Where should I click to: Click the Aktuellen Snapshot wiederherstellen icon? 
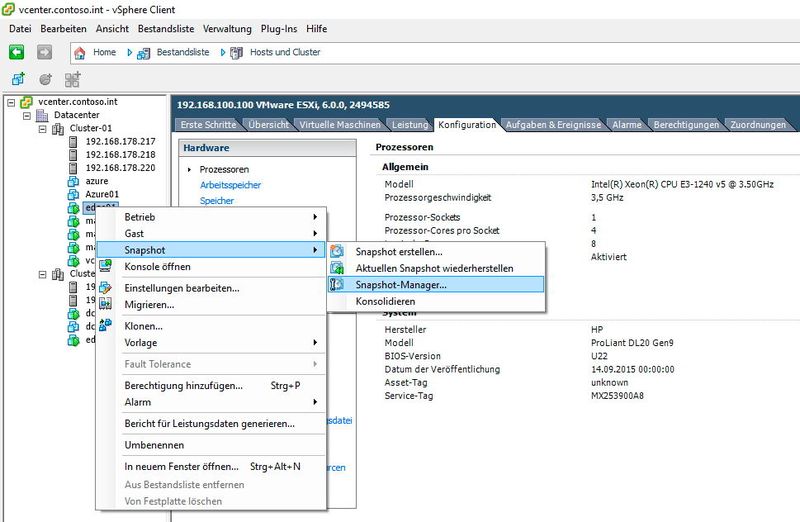click(x=337, y=268)
